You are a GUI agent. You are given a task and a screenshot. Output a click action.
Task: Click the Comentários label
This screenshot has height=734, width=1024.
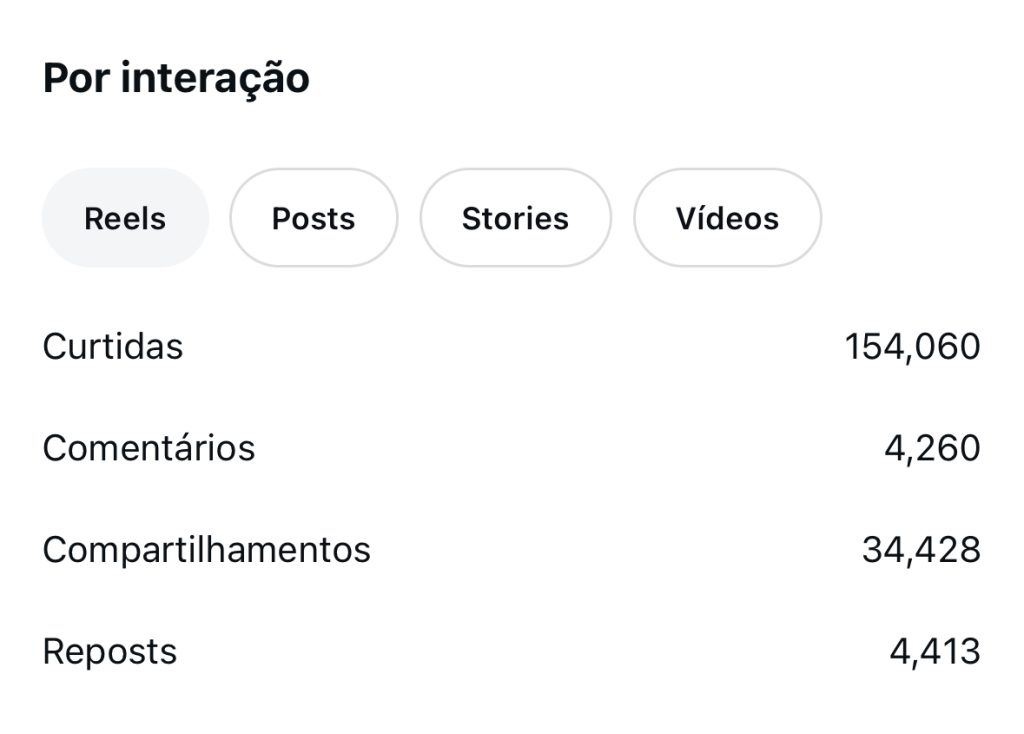pos(149,448)
